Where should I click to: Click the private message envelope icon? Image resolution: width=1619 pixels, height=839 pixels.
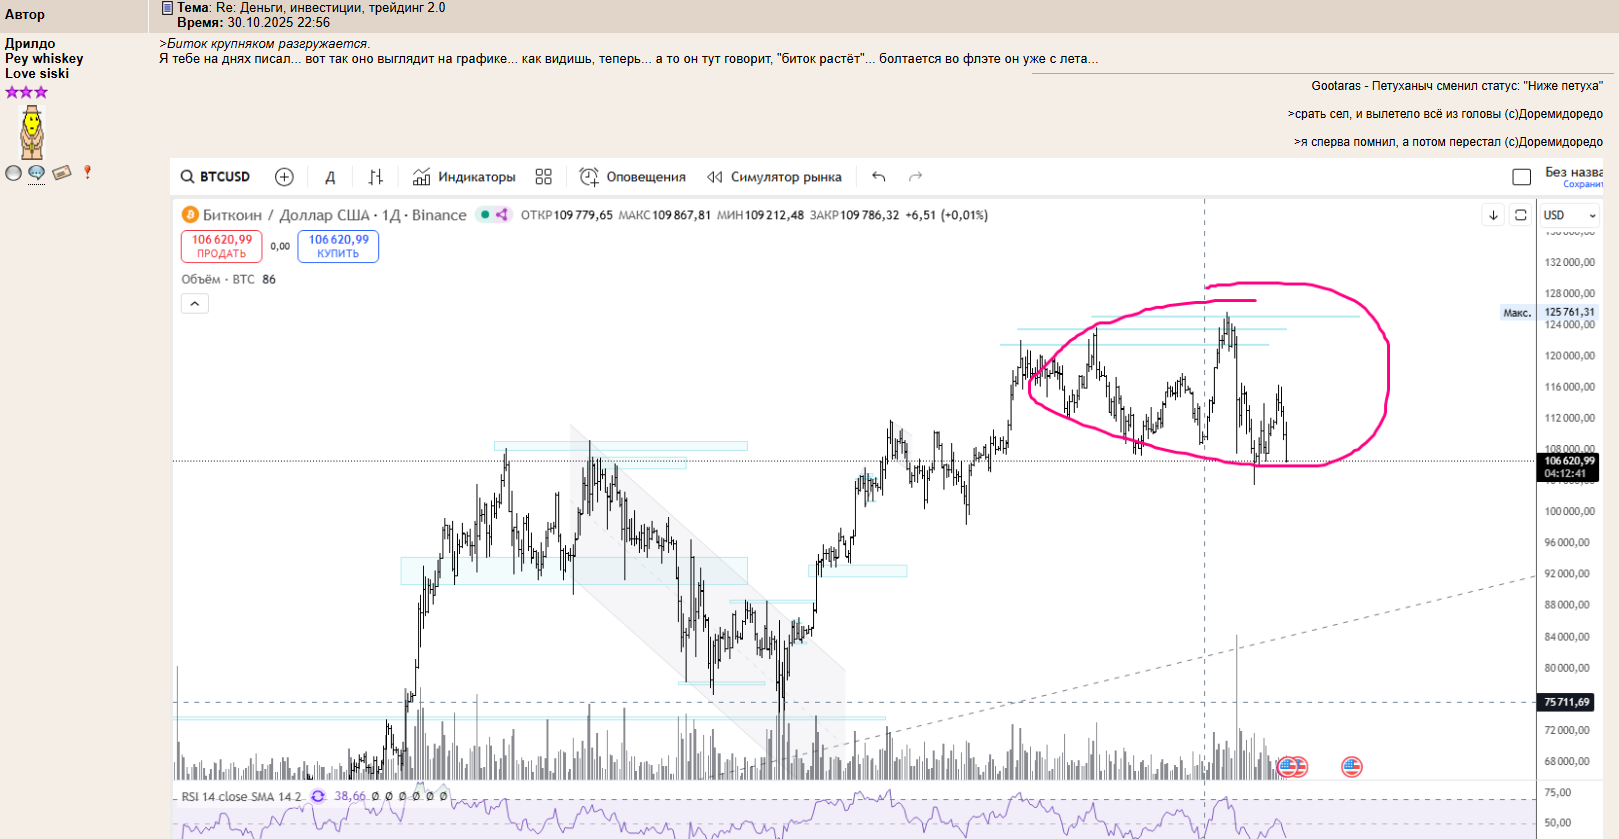click(x=62, y=173)
